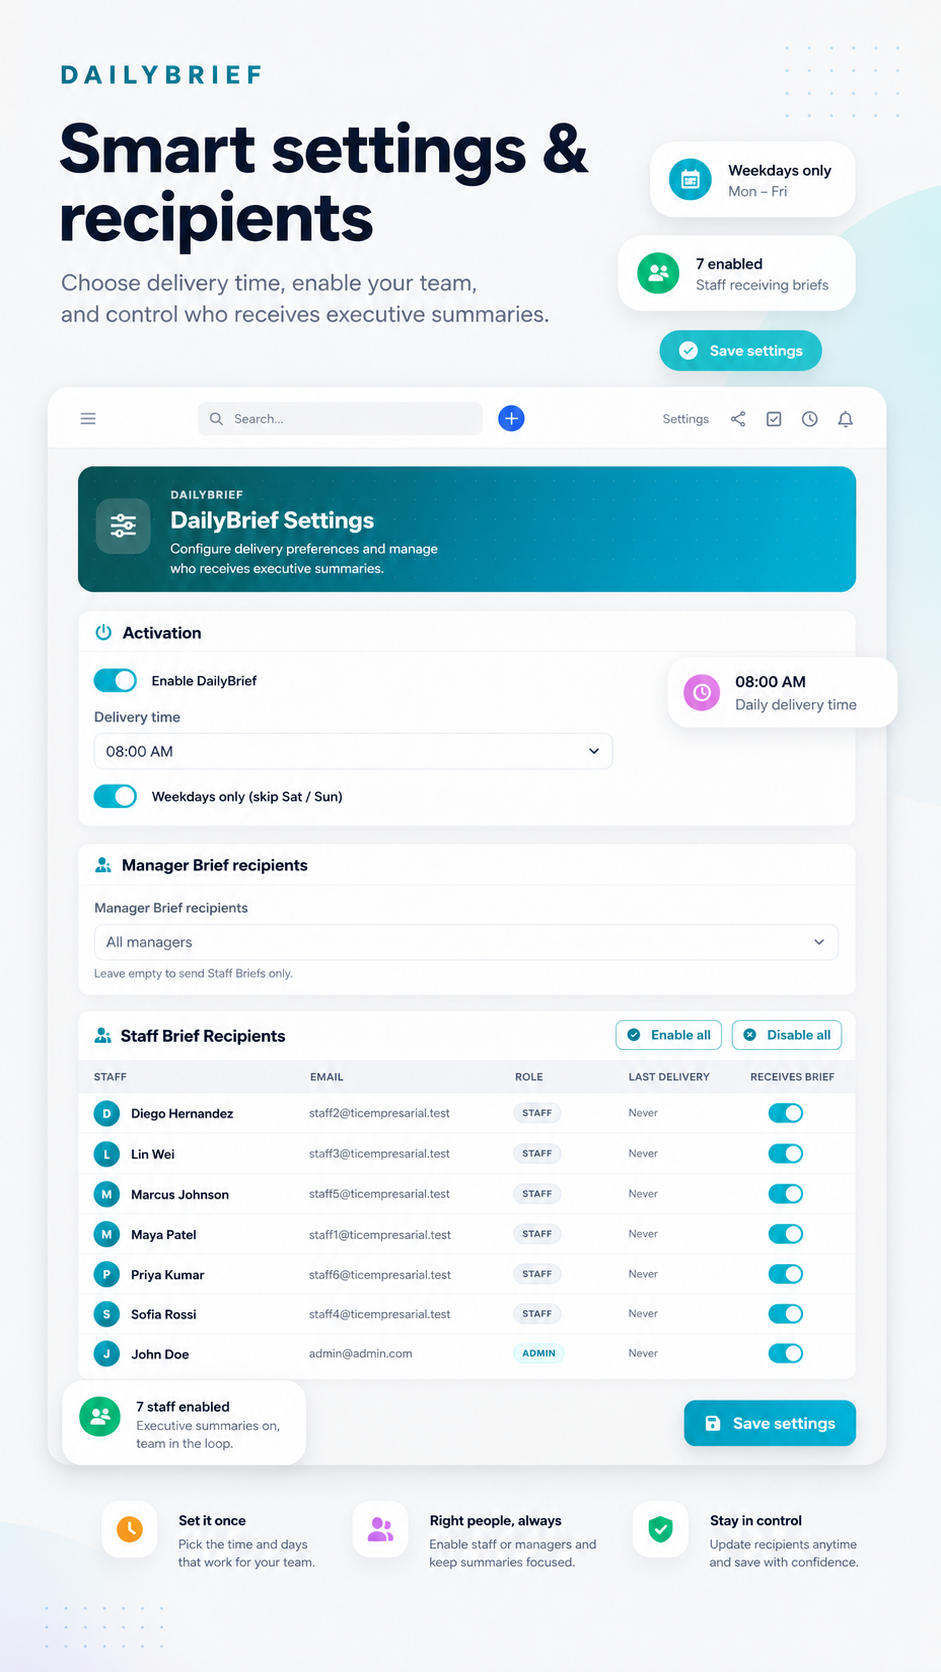Toggle the Enable DailyBrief switch
This screenshot has height=1672, width=941.
(115, 681)
